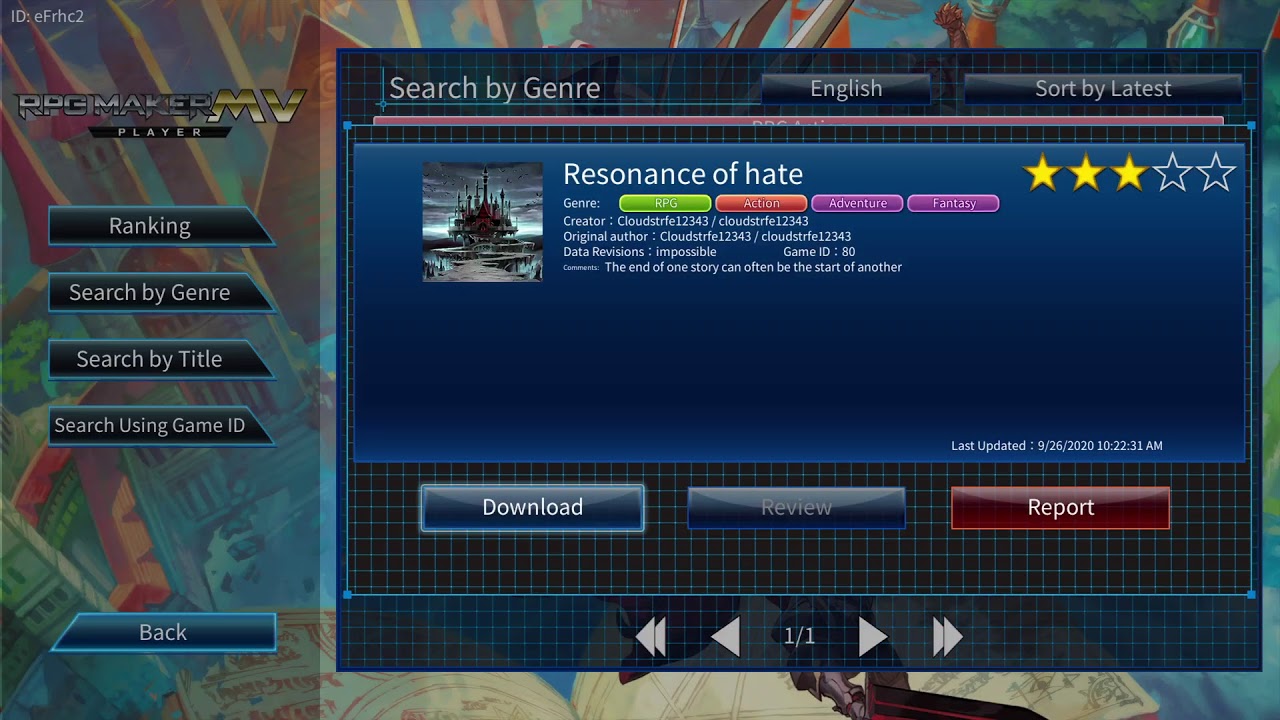Screen dimensions: 1280x720
Task: Open the Ranking menu
Action: pos(160,226)
